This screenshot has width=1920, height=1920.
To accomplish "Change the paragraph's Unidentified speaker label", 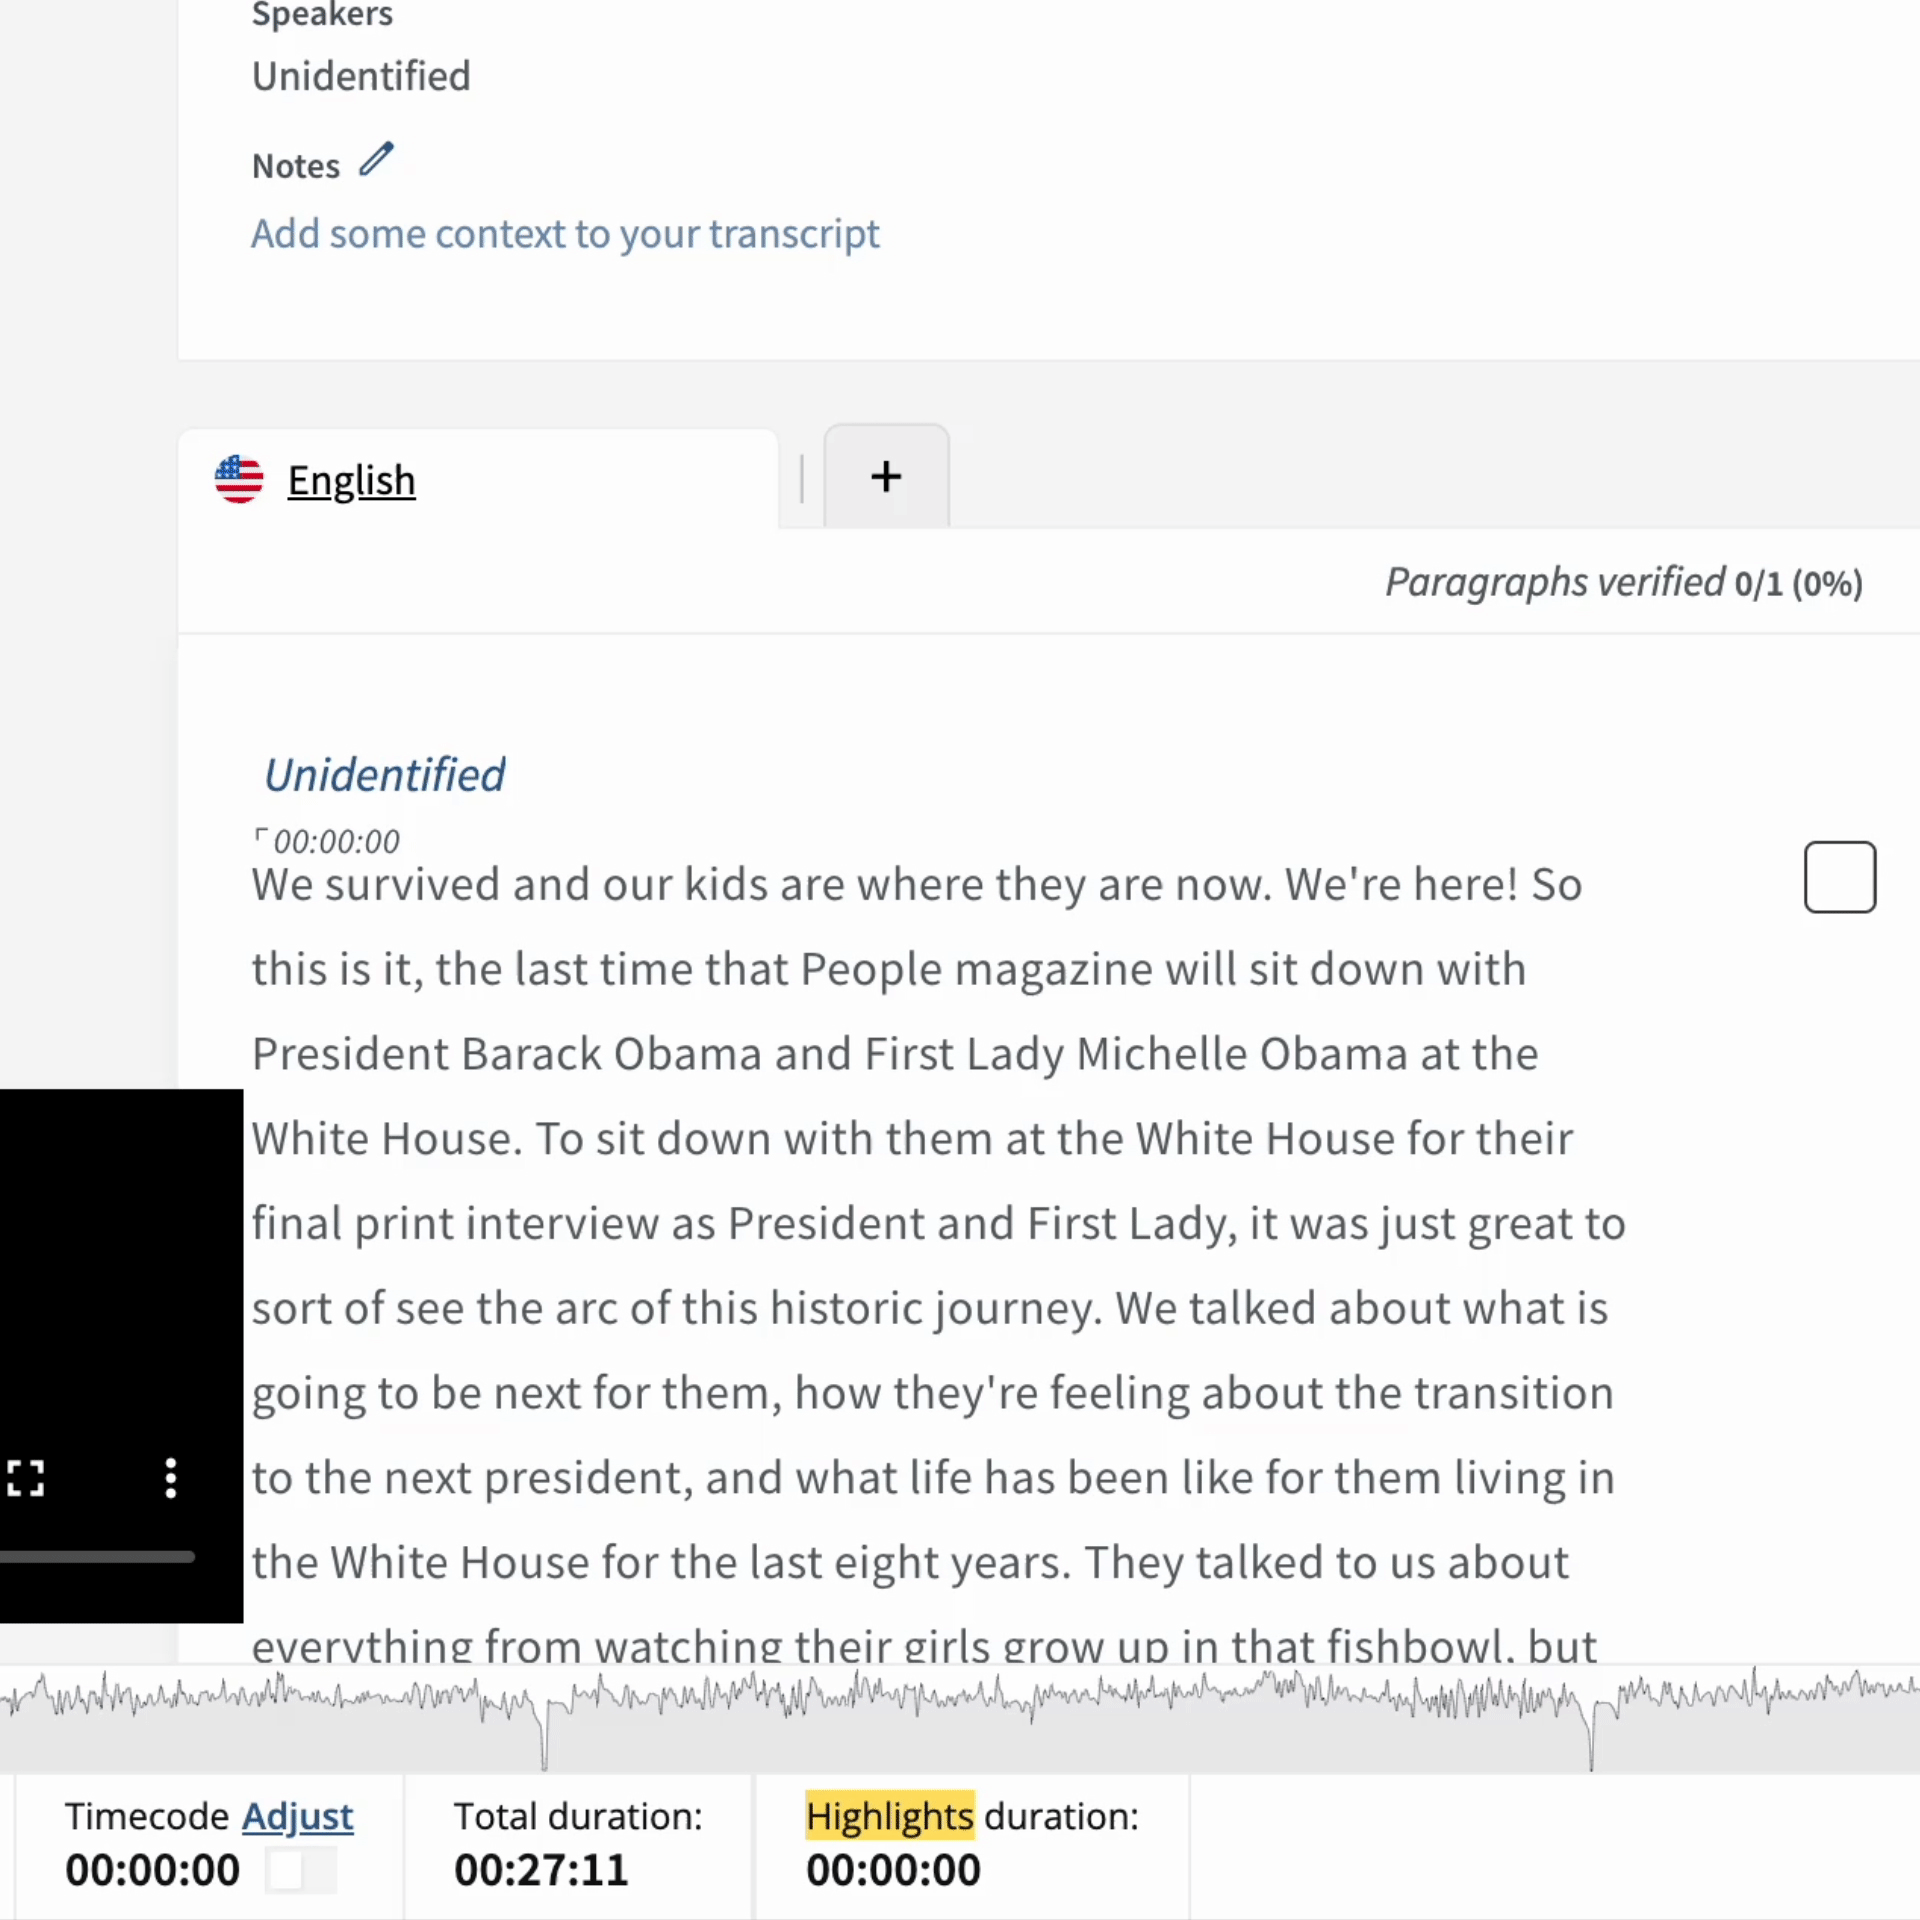I will [384, 775].
